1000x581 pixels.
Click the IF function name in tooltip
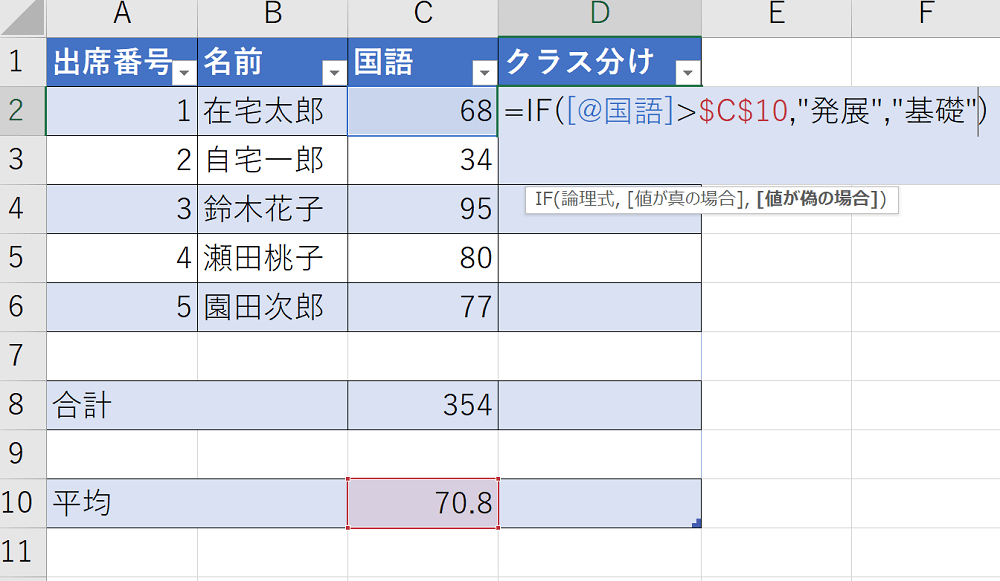pos(543,200)
